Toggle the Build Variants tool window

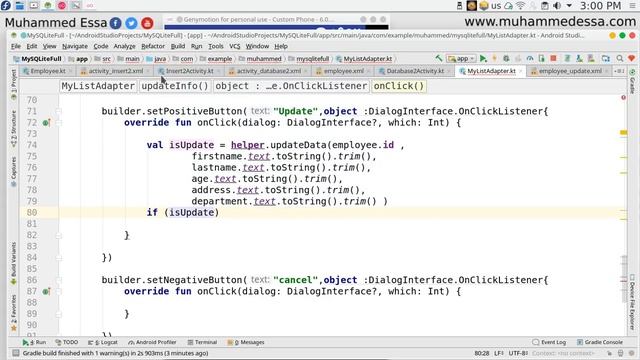pyautogui.click(x=14, y=263)
